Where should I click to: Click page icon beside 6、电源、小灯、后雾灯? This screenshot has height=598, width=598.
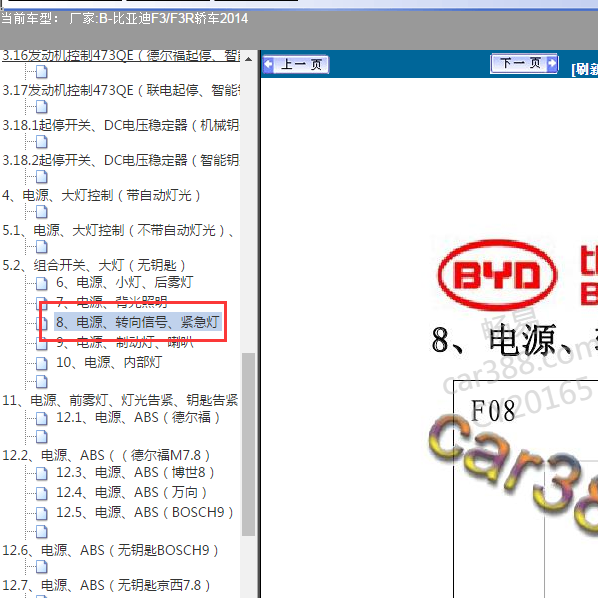pyautogui.click(x=42, y=283)
